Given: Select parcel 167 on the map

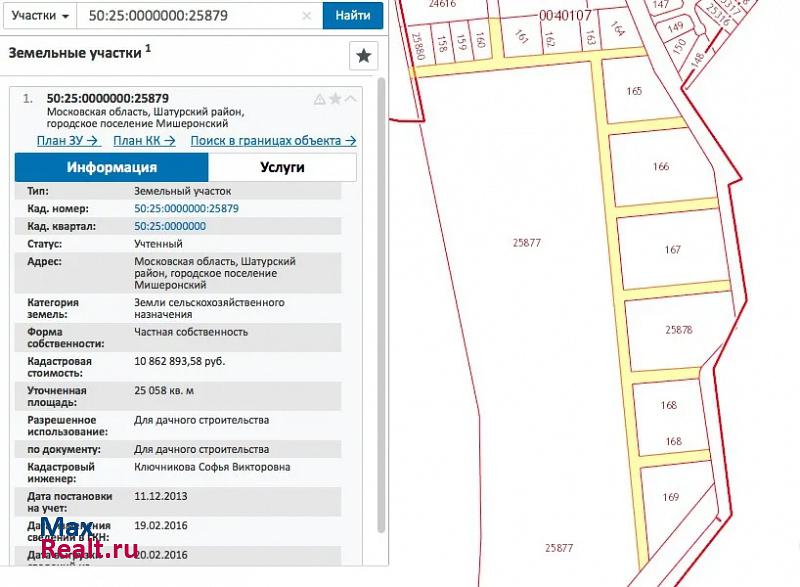Looking at the screenshot, I should click(x=672, y=250).
